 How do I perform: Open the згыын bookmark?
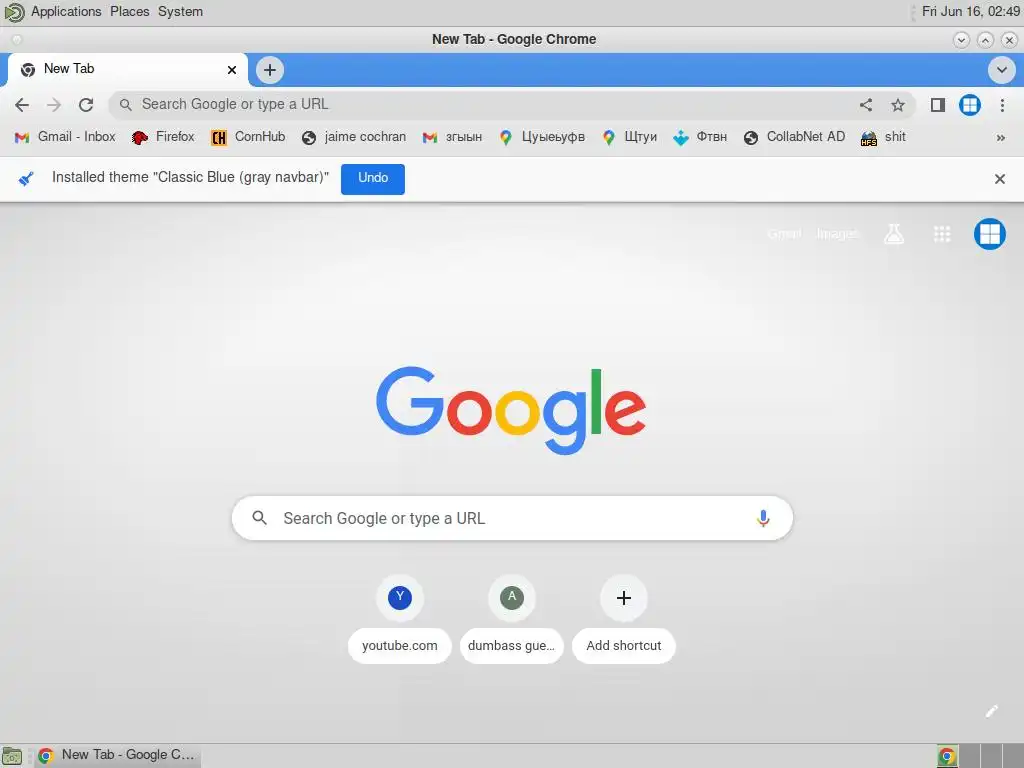tap(452, 137)
